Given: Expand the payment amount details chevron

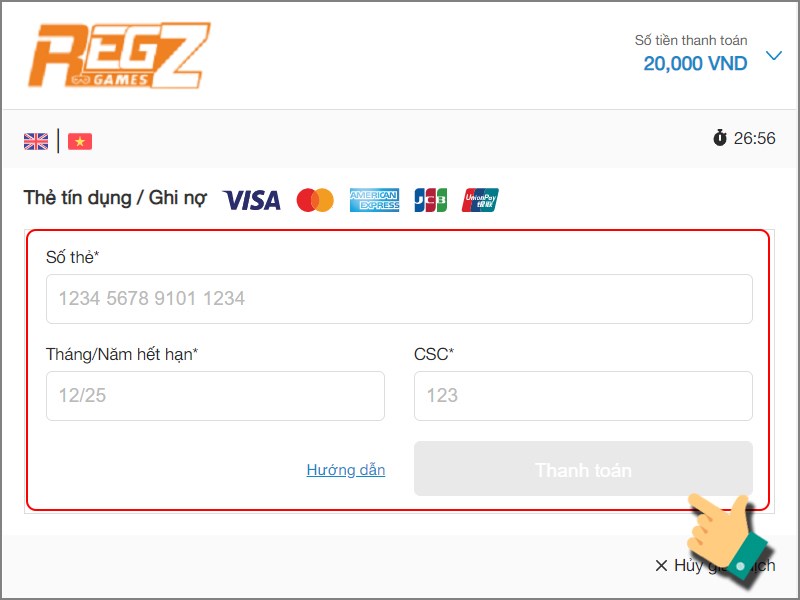Looking at the screenshot, I should (x=774, y=55).
